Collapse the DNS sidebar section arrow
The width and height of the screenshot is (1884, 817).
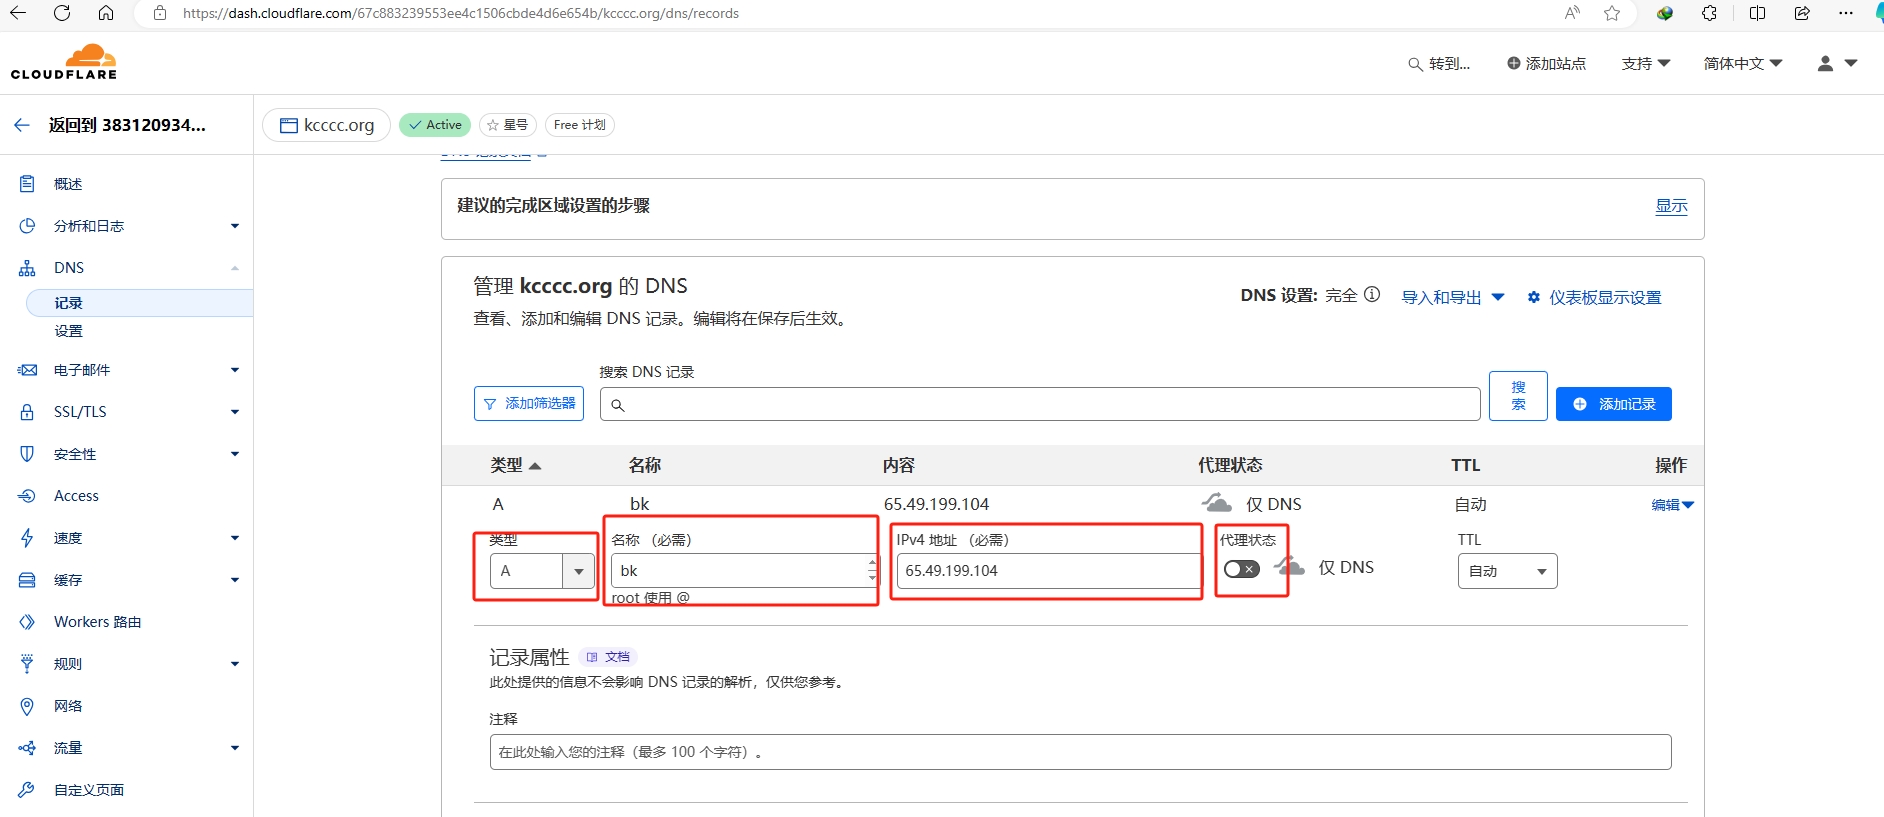pos(235,268)
